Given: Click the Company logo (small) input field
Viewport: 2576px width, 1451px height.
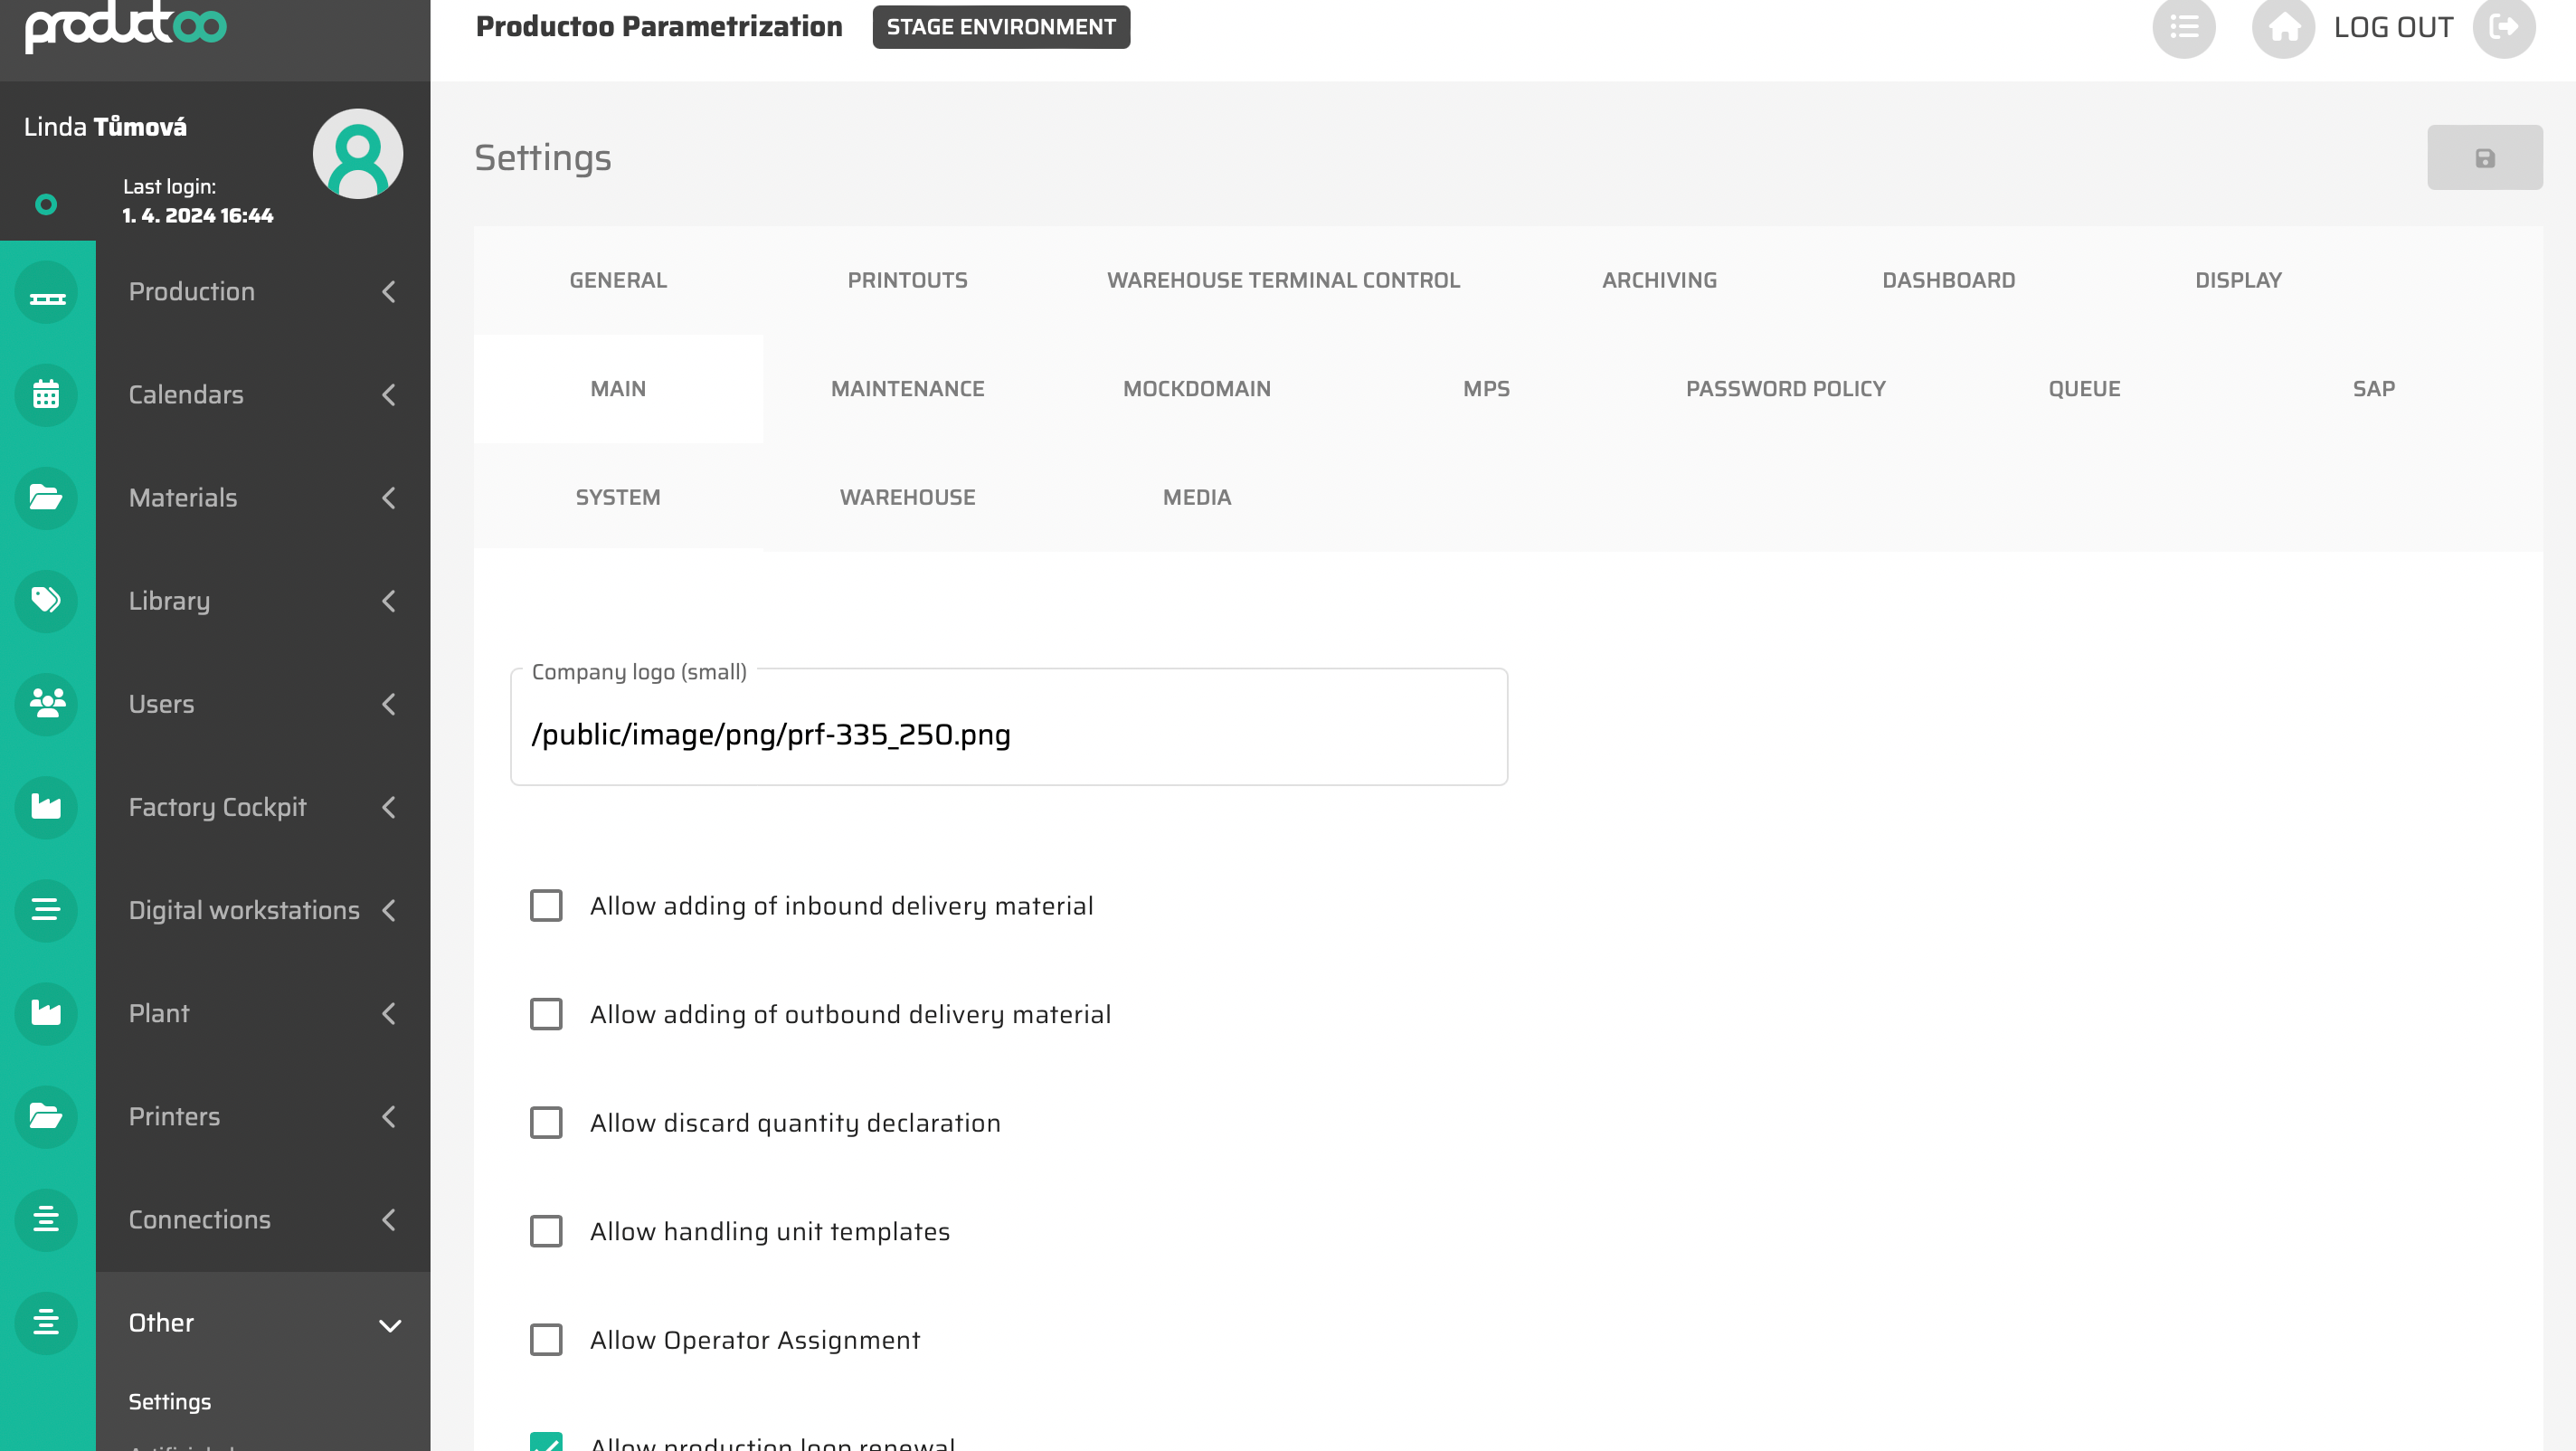Looking at the screenshot, I should click(1008, 735).
